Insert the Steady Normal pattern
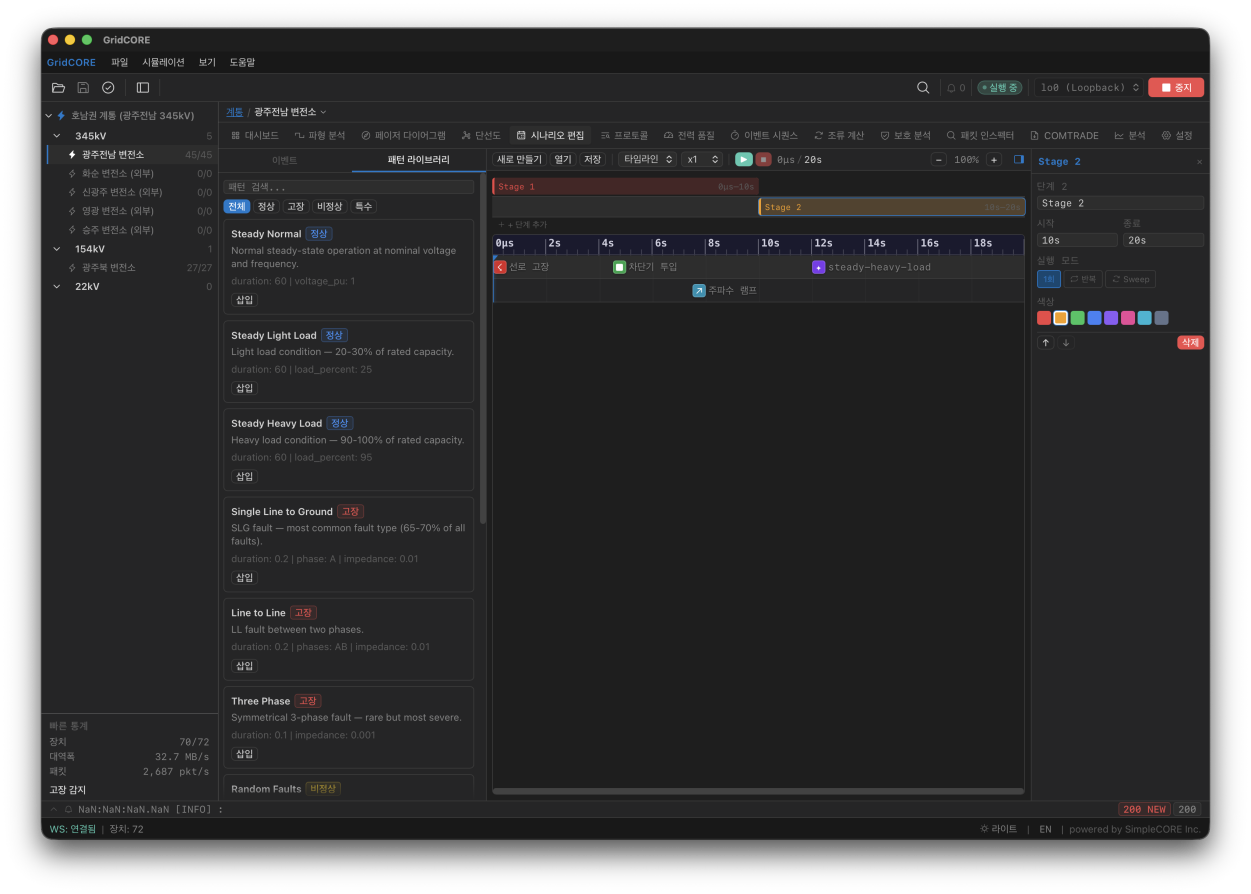Image resolution: width=1251 pixels, height=894 pixels. 245,300
